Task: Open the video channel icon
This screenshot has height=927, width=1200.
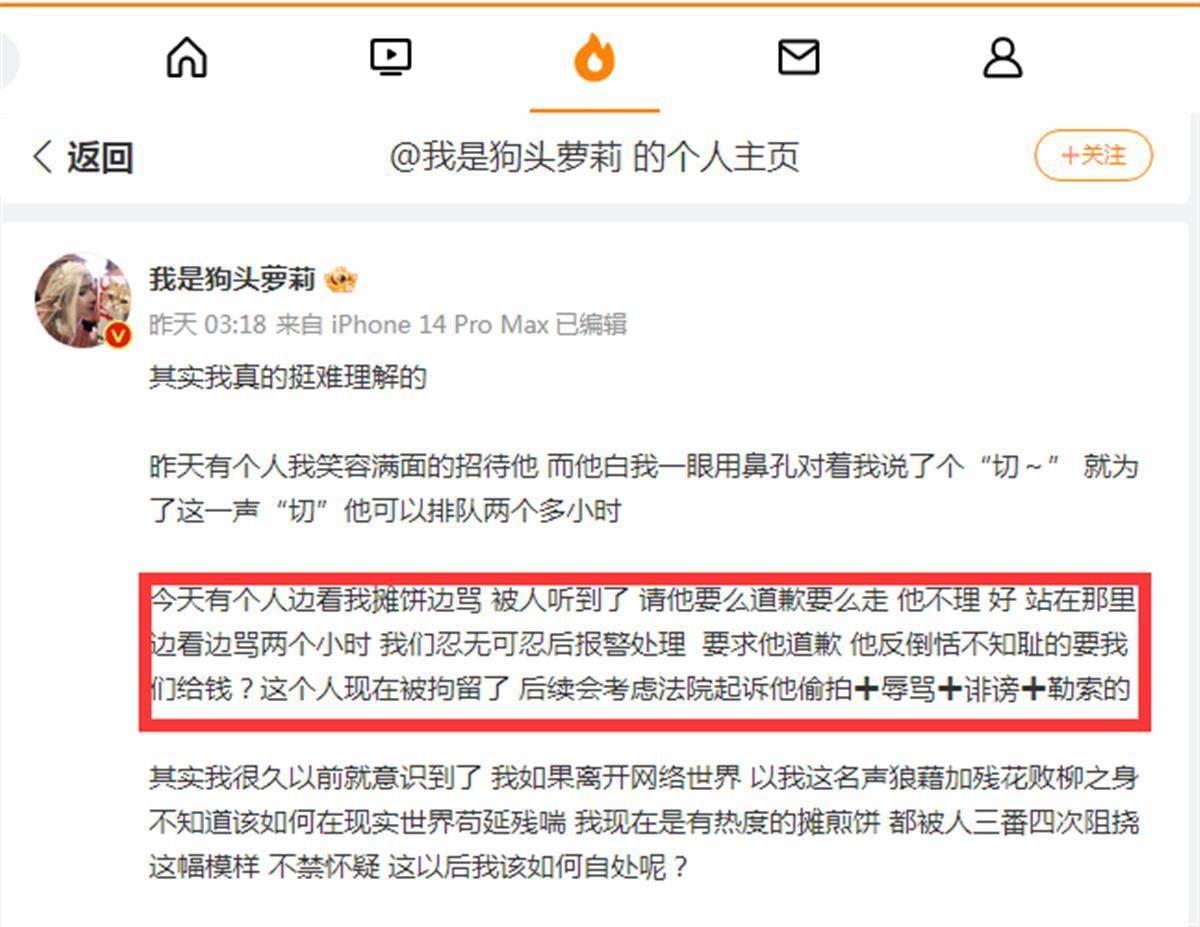Action: coord(390,57)
